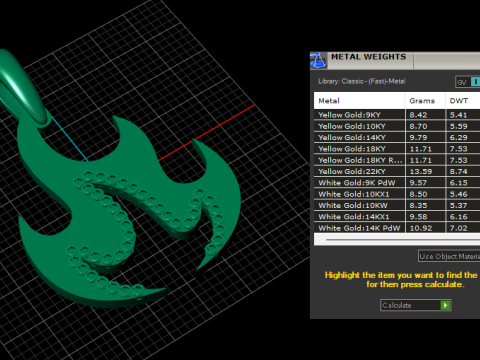Viewport: 480px width, 360px height.
Task: Click the 5.37 DWT value
Action: click(x=459, y=206)
